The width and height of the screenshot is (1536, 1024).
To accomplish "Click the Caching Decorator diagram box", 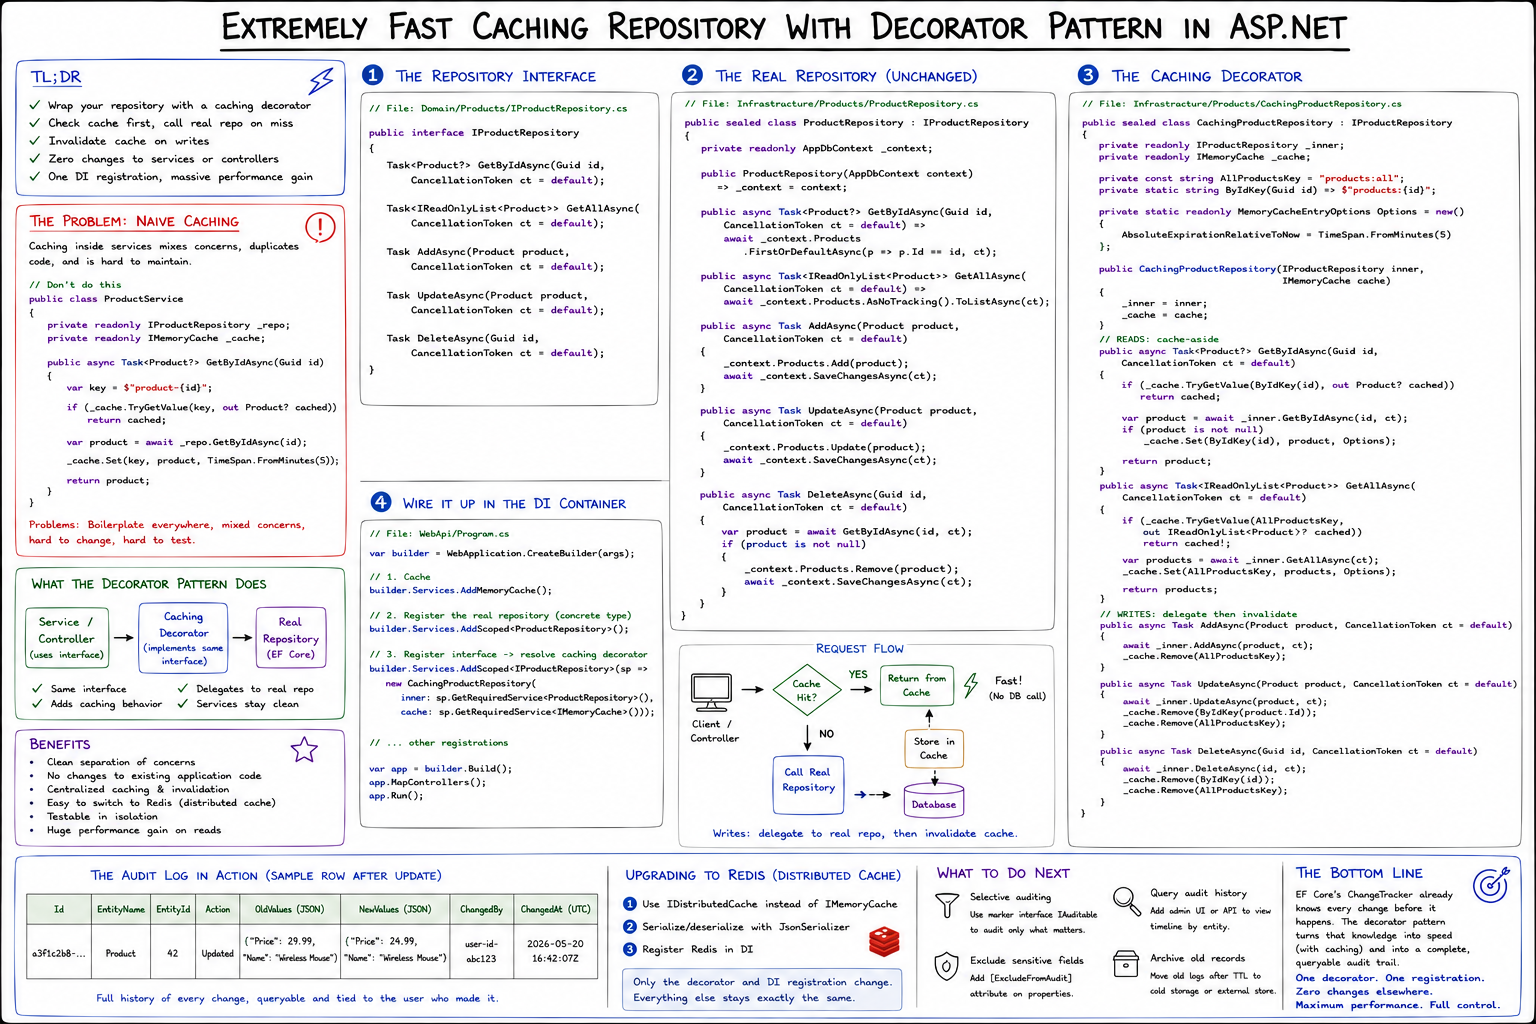I will click(x=184, y=638).
